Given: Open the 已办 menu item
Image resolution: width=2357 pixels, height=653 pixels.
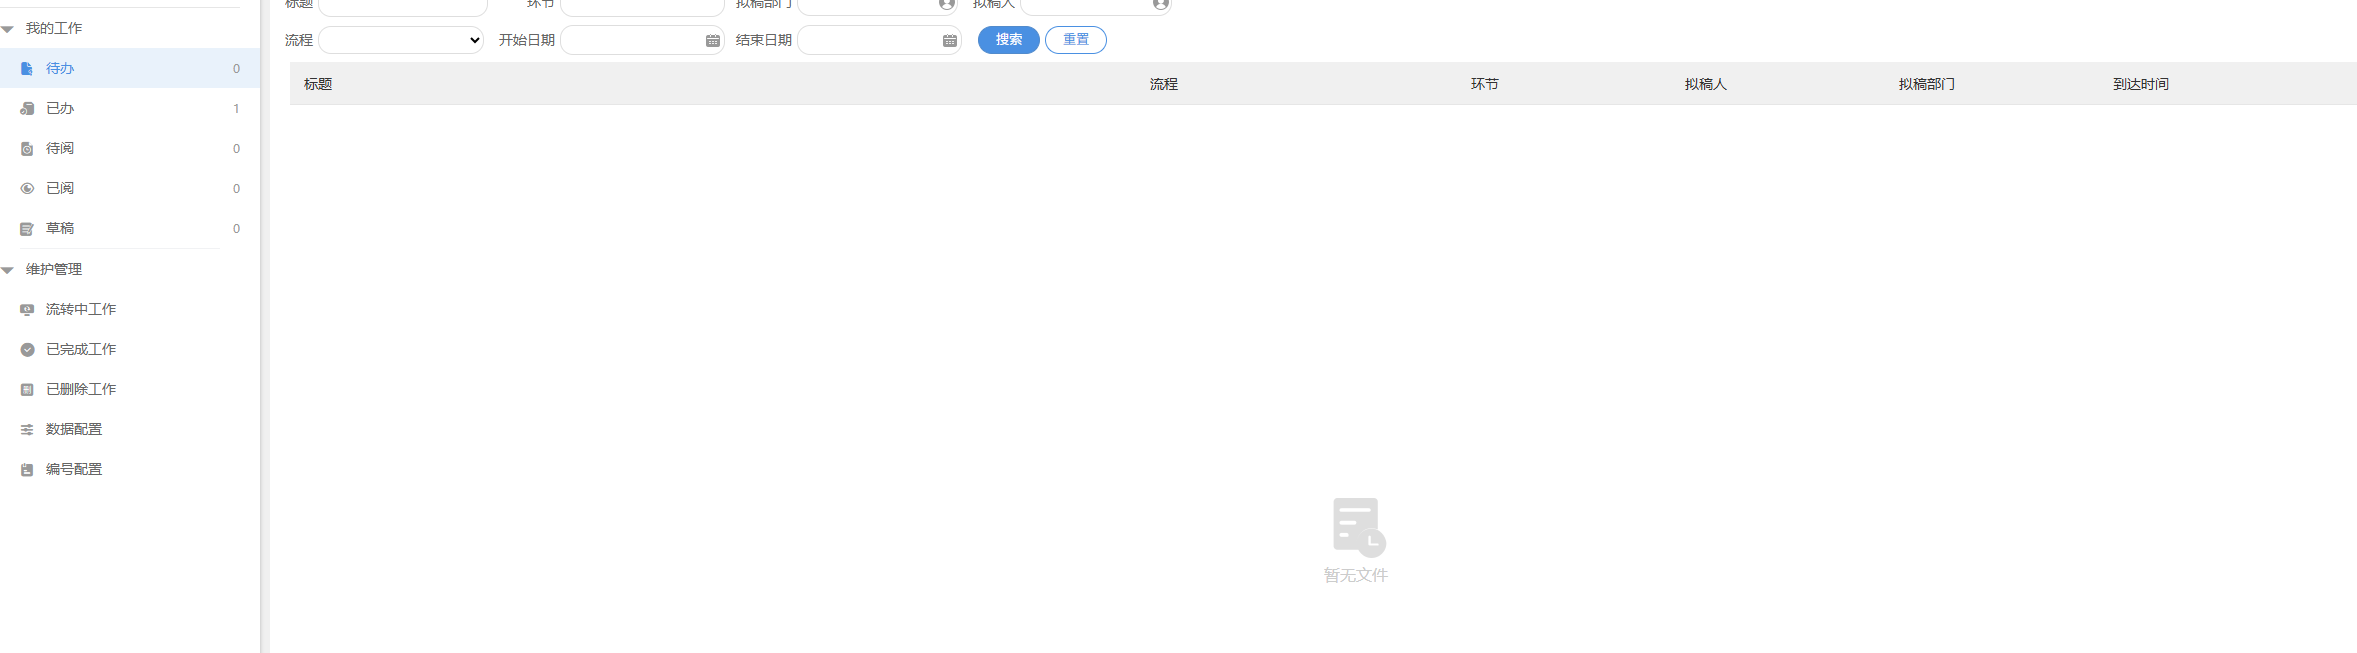Looking at the screenshot, I should pyautogui.click(x=130, y=108).
